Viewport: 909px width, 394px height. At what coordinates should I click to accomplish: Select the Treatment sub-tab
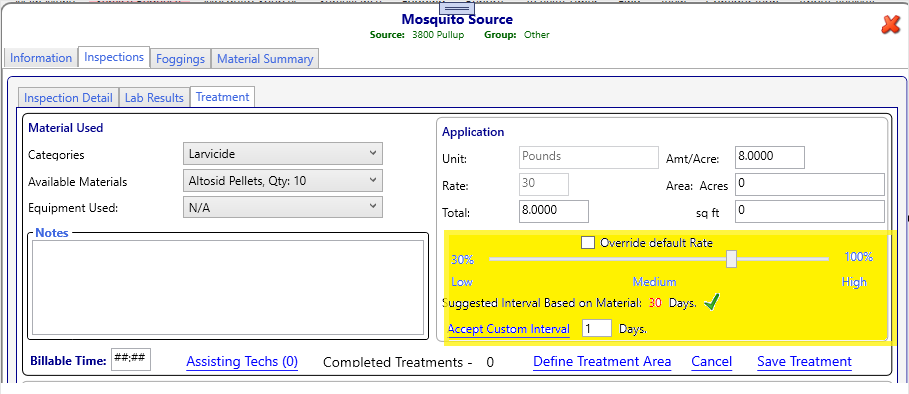[x=223, y=97]
